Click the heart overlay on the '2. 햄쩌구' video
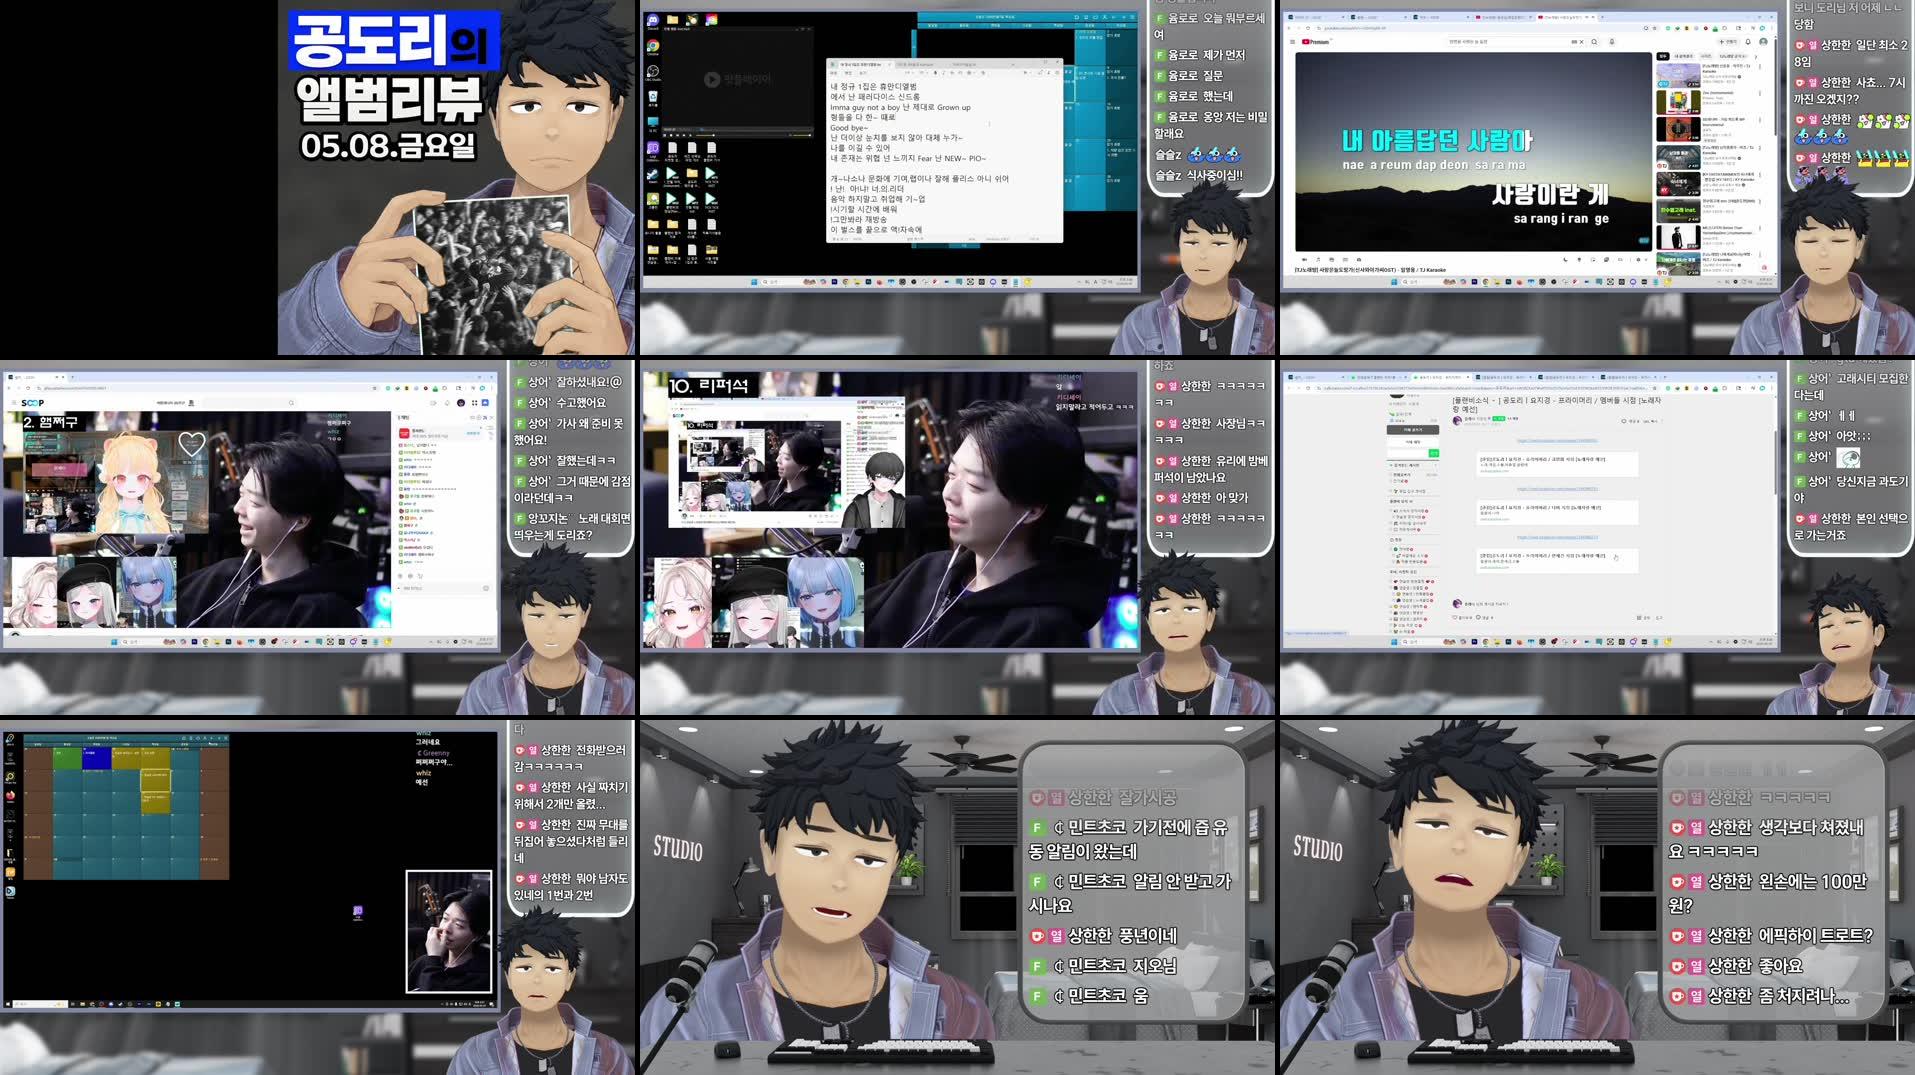This screenshot has width=1915, height=1075. click(x=191, y=444)
